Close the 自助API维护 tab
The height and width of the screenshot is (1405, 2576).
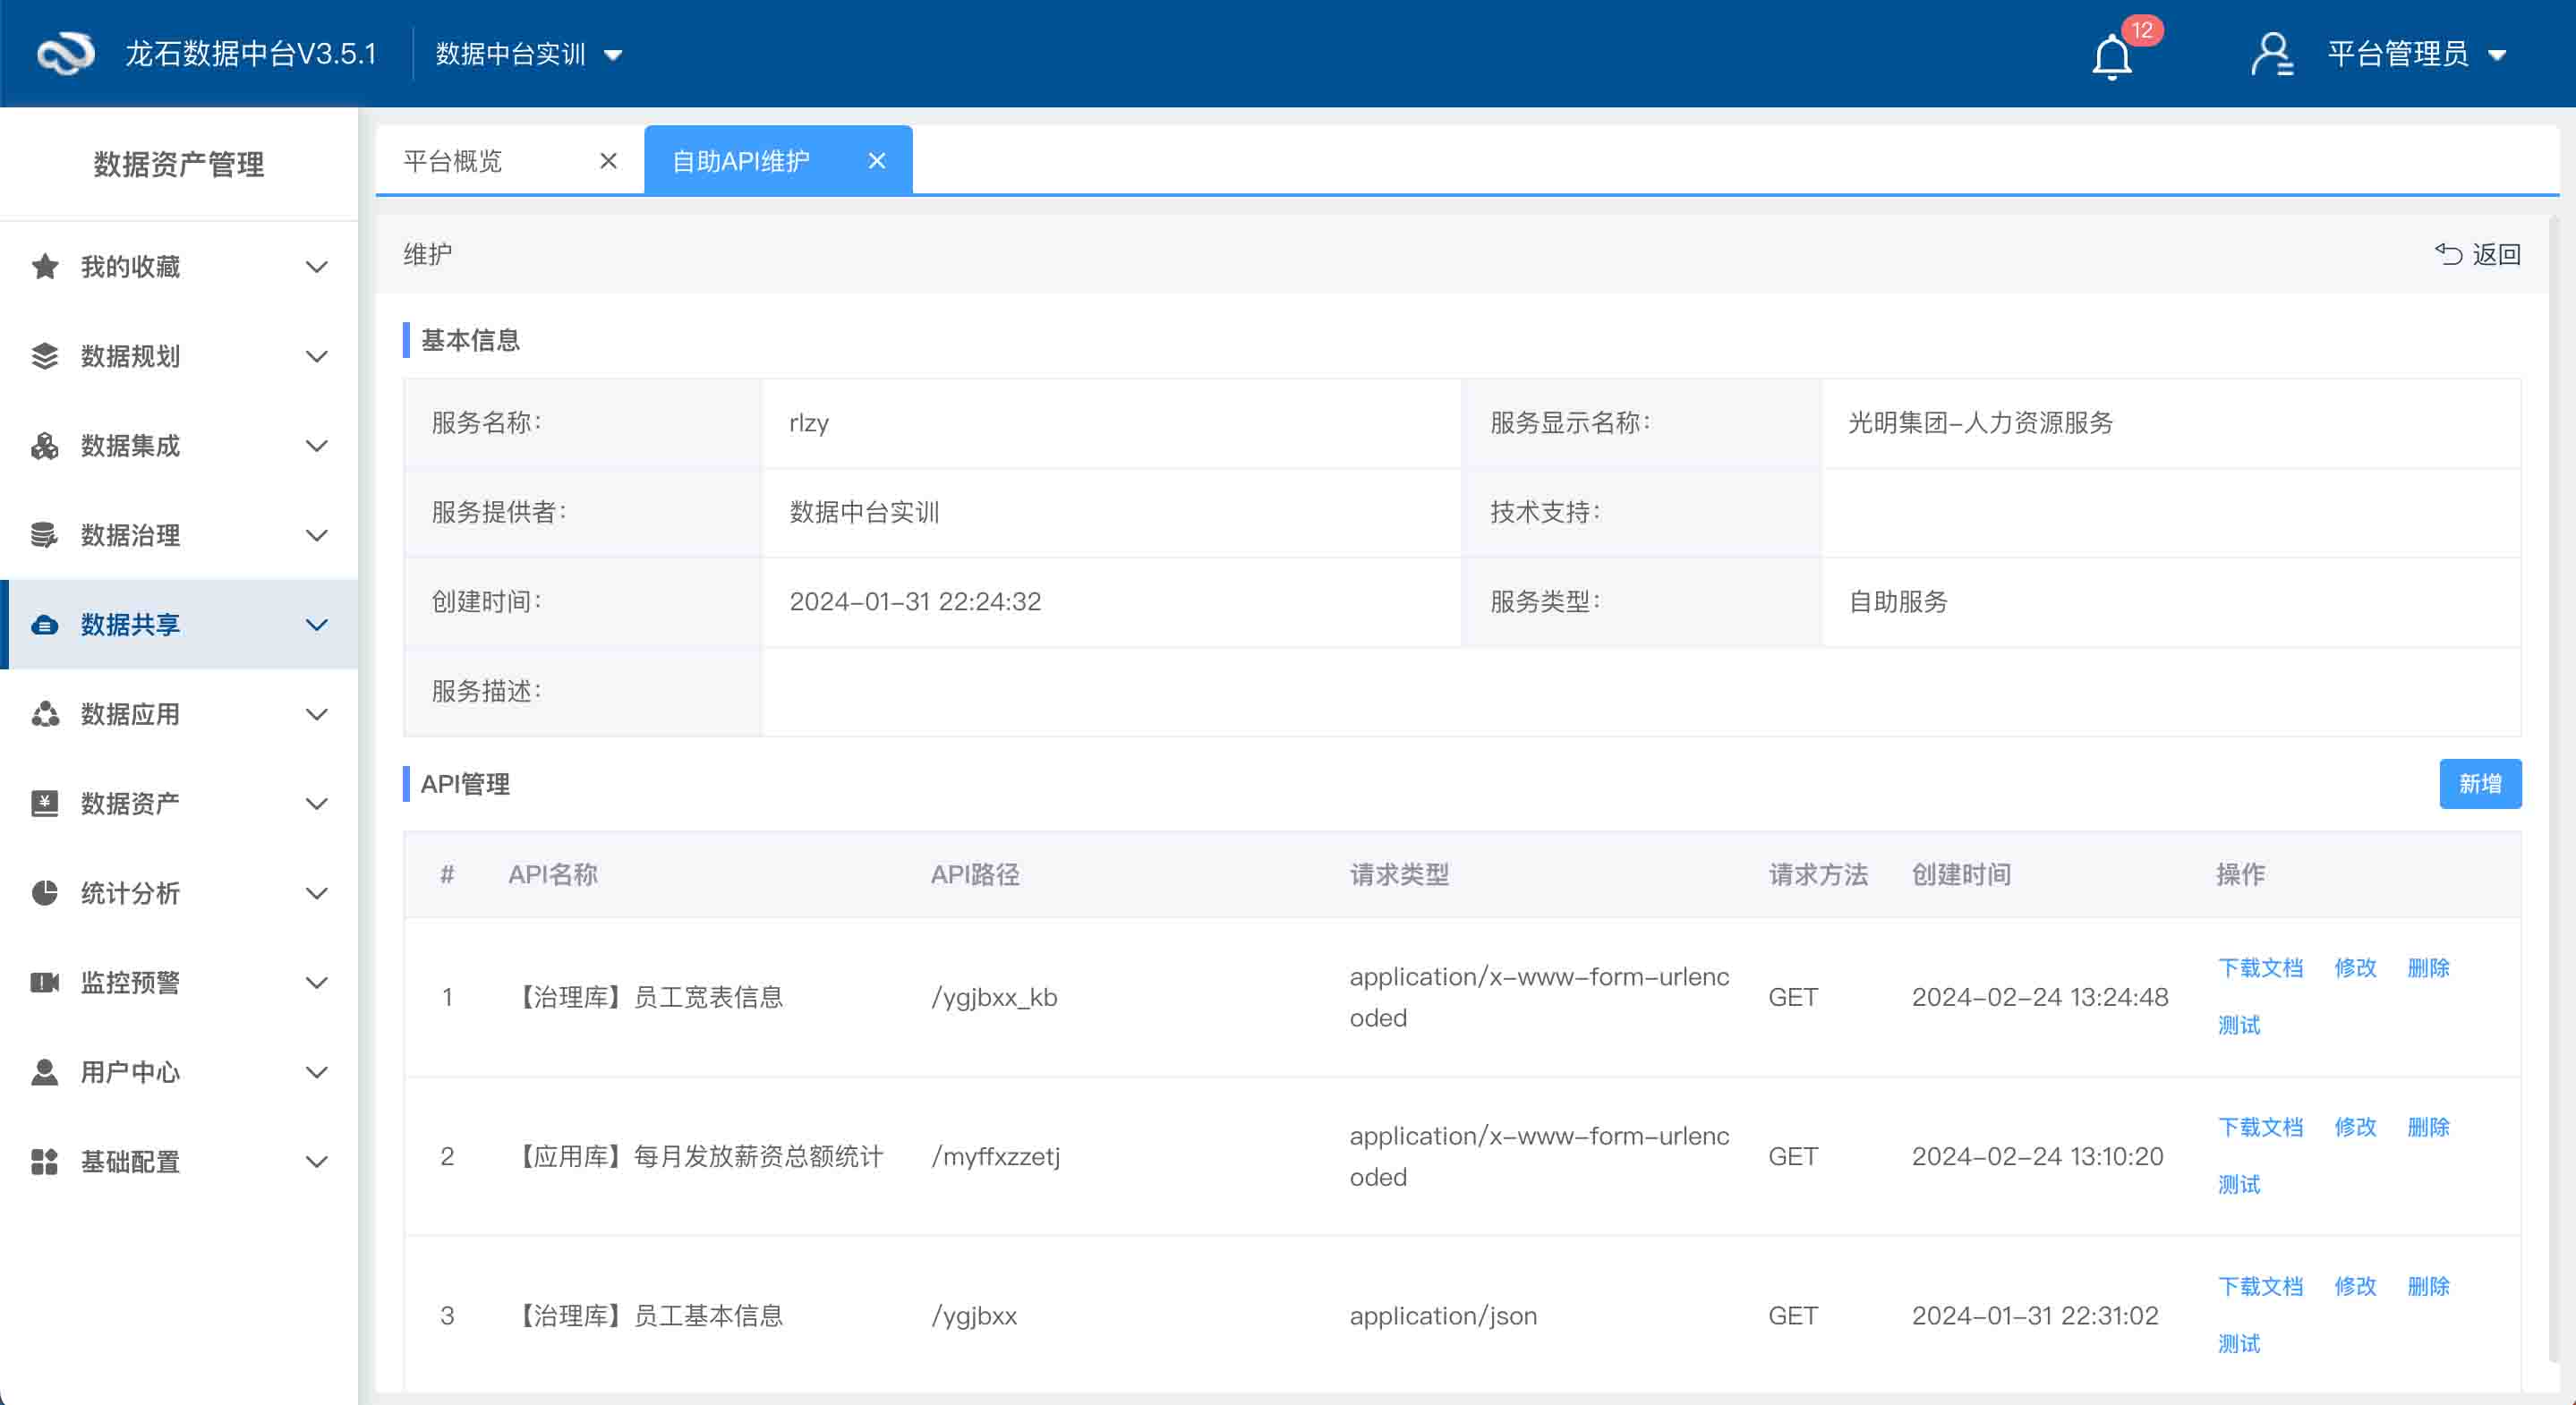pyautogui.click(x=877, y=161)
